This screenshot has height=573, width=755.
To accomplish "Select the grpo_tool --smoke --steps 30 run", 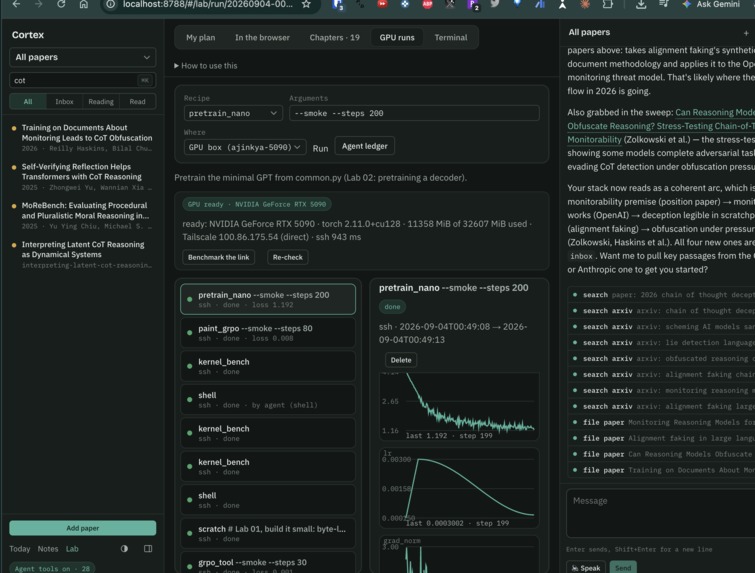I will pyautogui.click(x=268, y=563).
